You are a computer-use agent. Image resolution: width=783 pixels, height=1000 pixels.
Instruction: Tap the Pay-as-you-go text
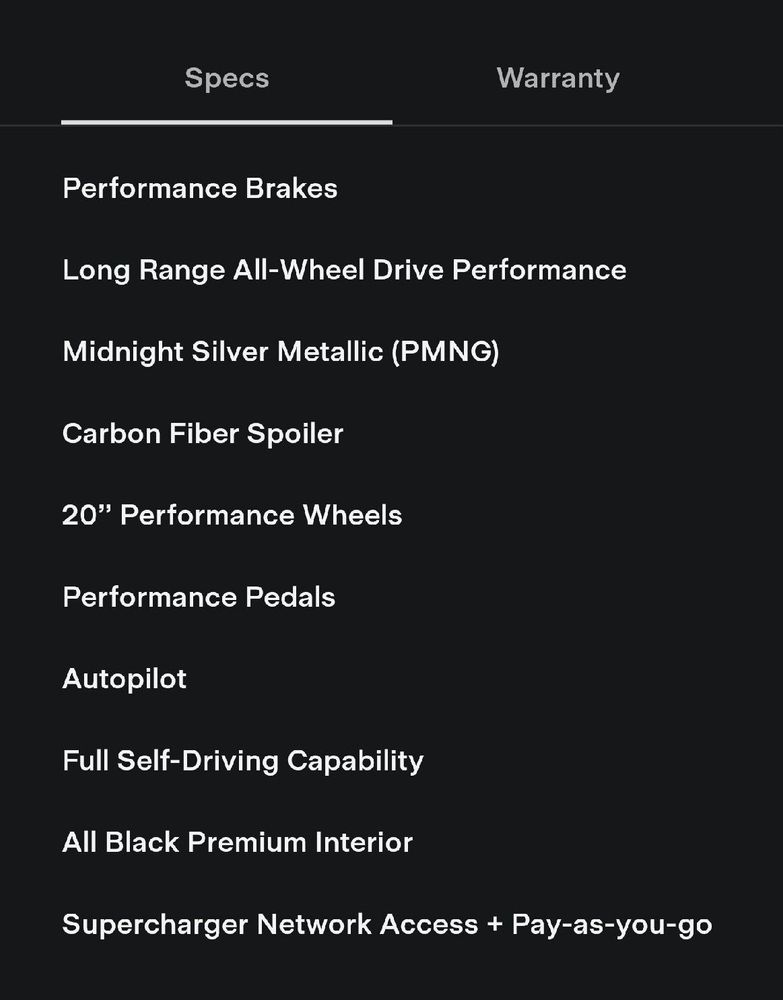pos(612,925)
